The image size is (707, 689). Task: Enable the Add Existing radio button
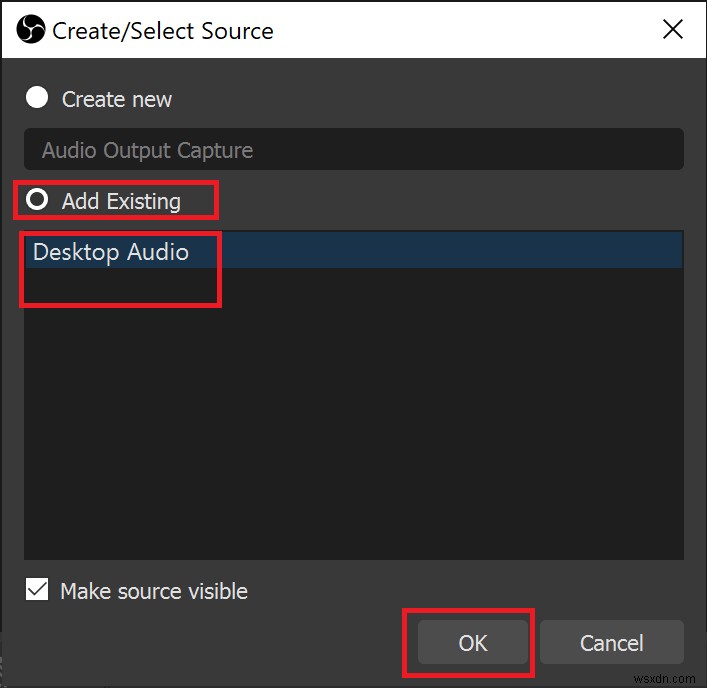(37, 200)
